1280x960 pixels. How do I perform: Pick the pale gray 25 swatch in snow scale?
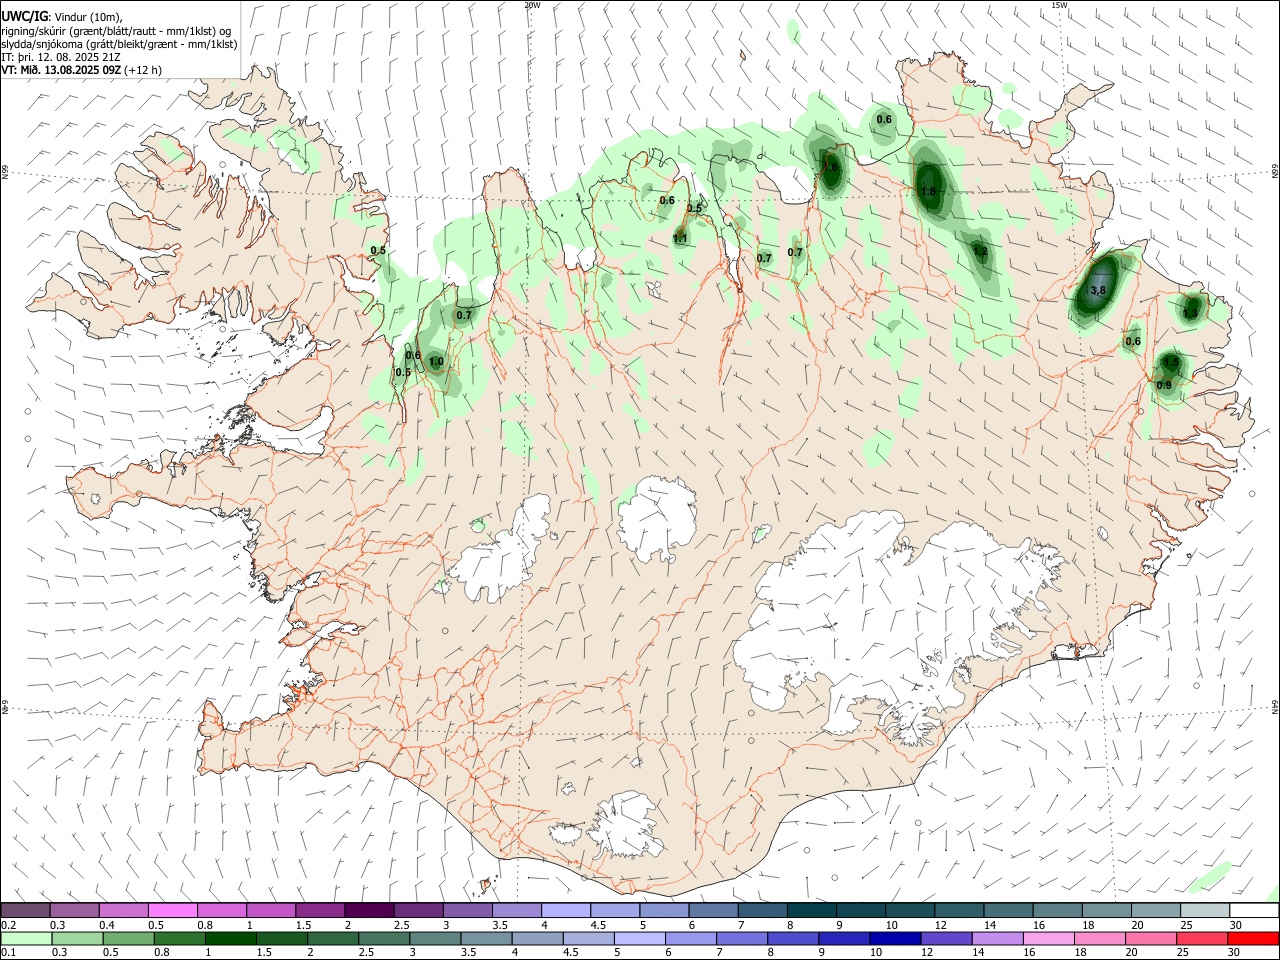pyautogui.click(x=1205, y=910)
